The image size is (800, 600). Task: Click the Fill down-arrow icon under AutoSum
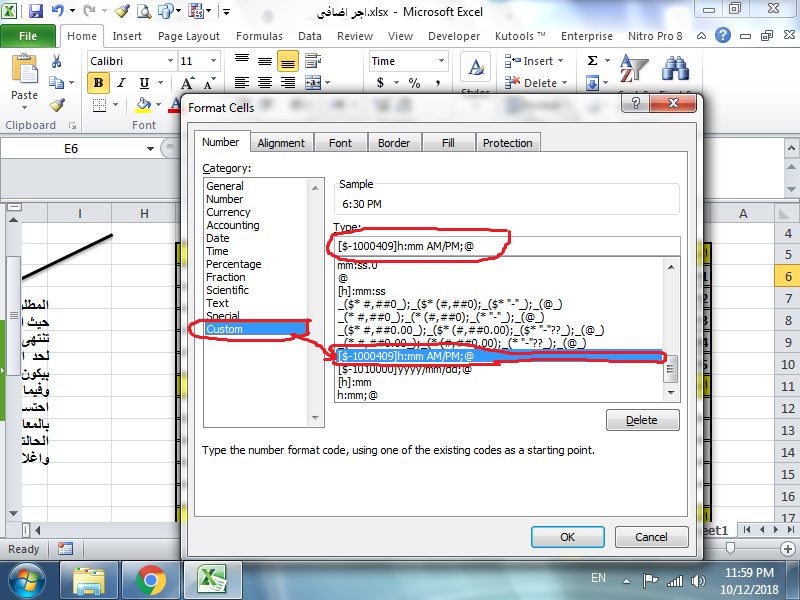tap(592, 83)
